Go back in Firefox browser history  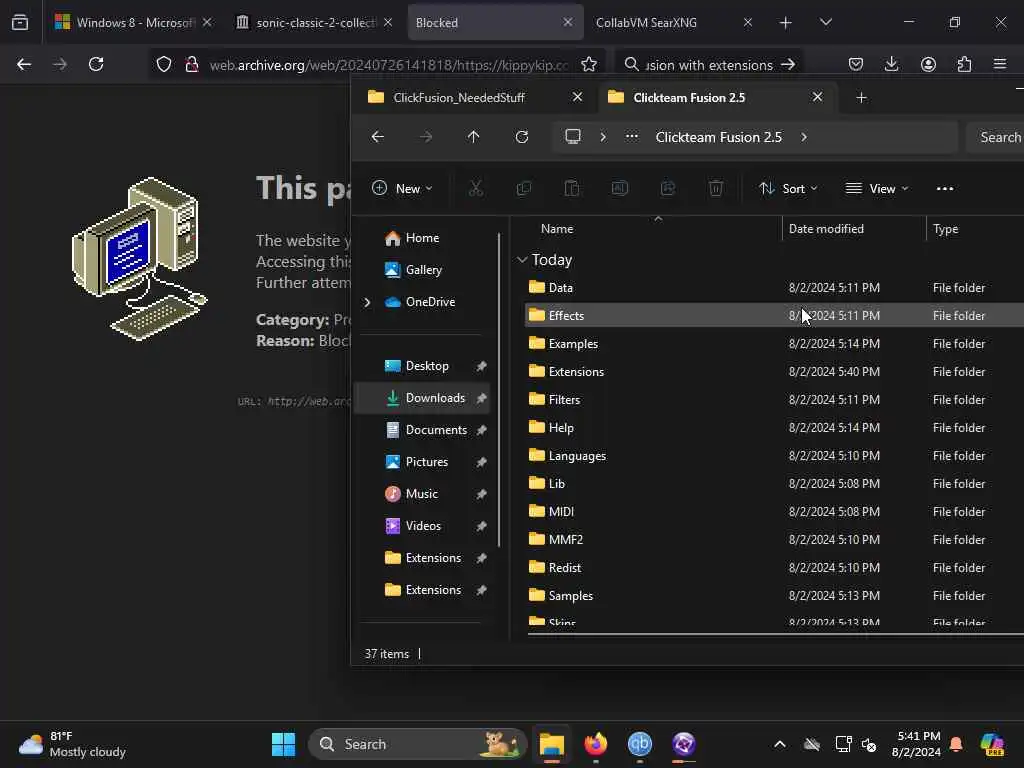(24, 64)
